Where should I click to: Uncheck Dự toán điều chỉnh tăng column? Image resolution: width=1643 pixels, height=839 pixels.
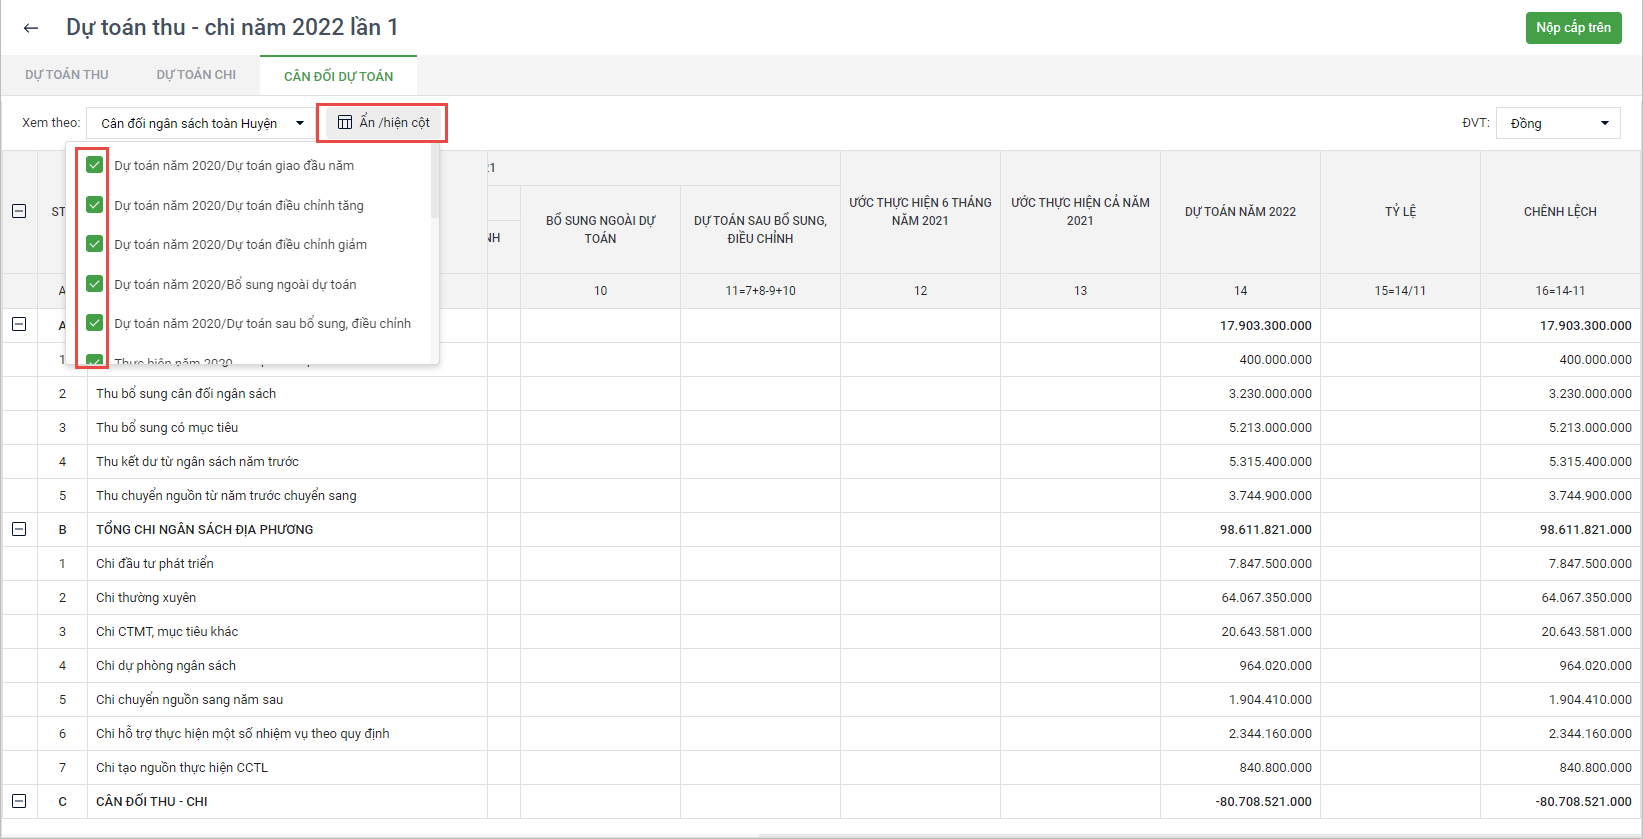click(95, 205)
